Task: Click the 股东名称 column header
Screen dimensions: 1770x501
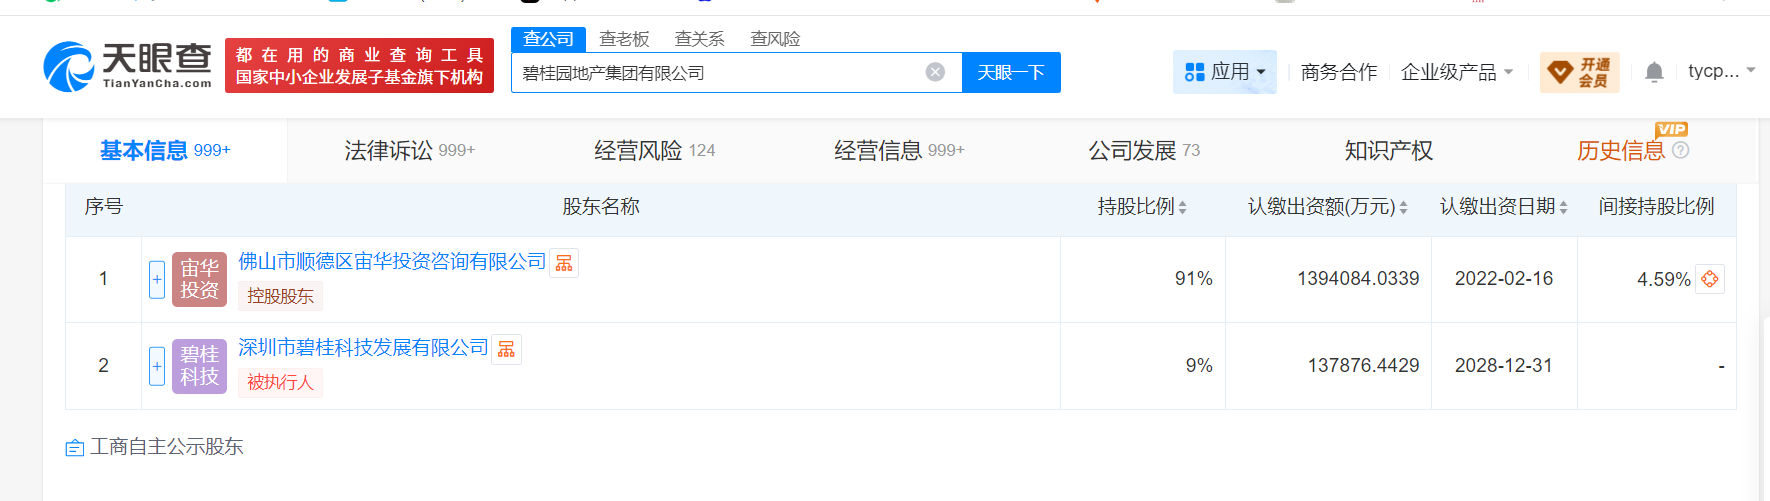Action: [x=600, y=207]
